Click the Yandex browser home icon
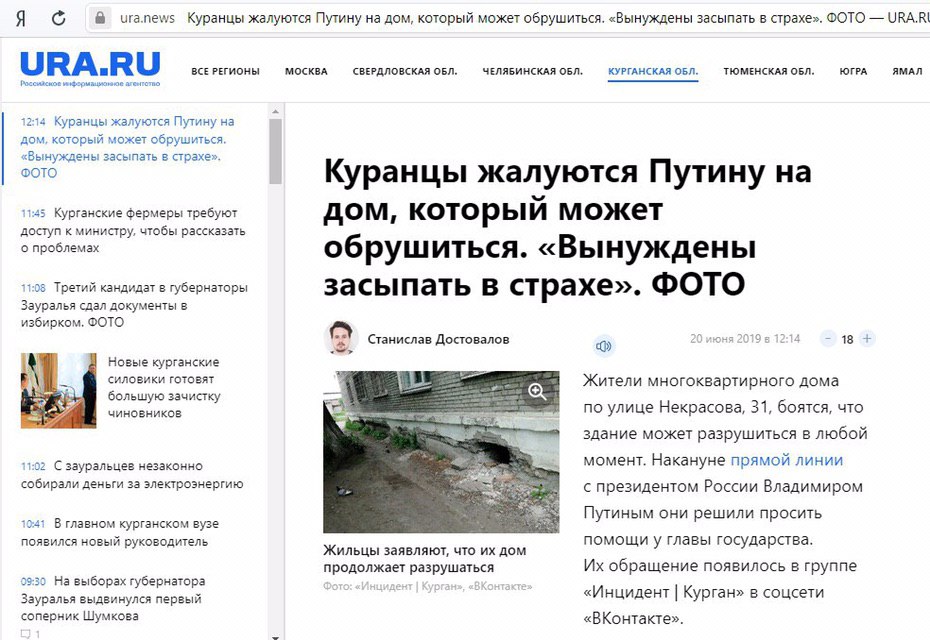 (x=21, y=18)
